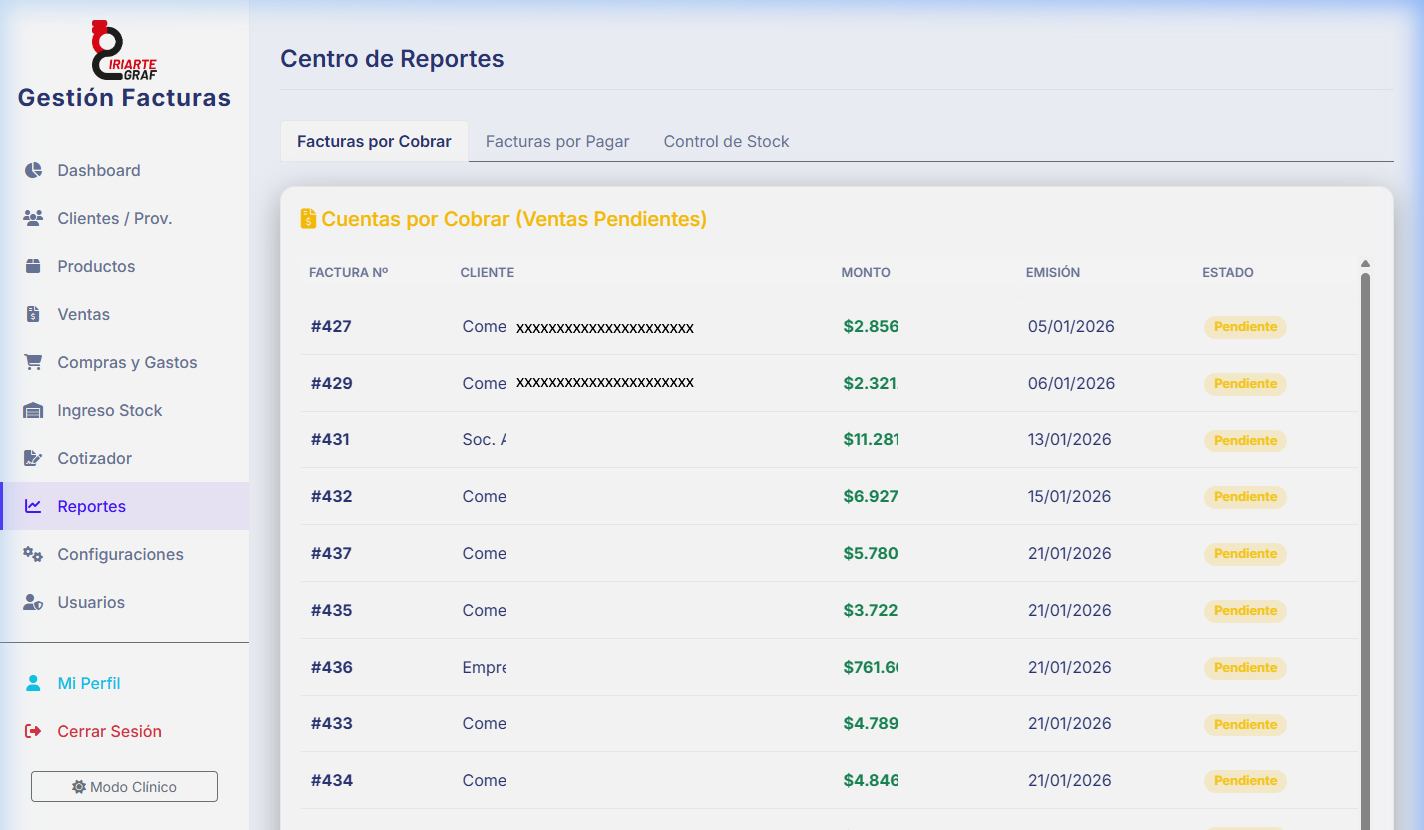This screenshot has width=1424, height=830.
Task: Click the EMISIÓN column header
Action: [1053, 272]
